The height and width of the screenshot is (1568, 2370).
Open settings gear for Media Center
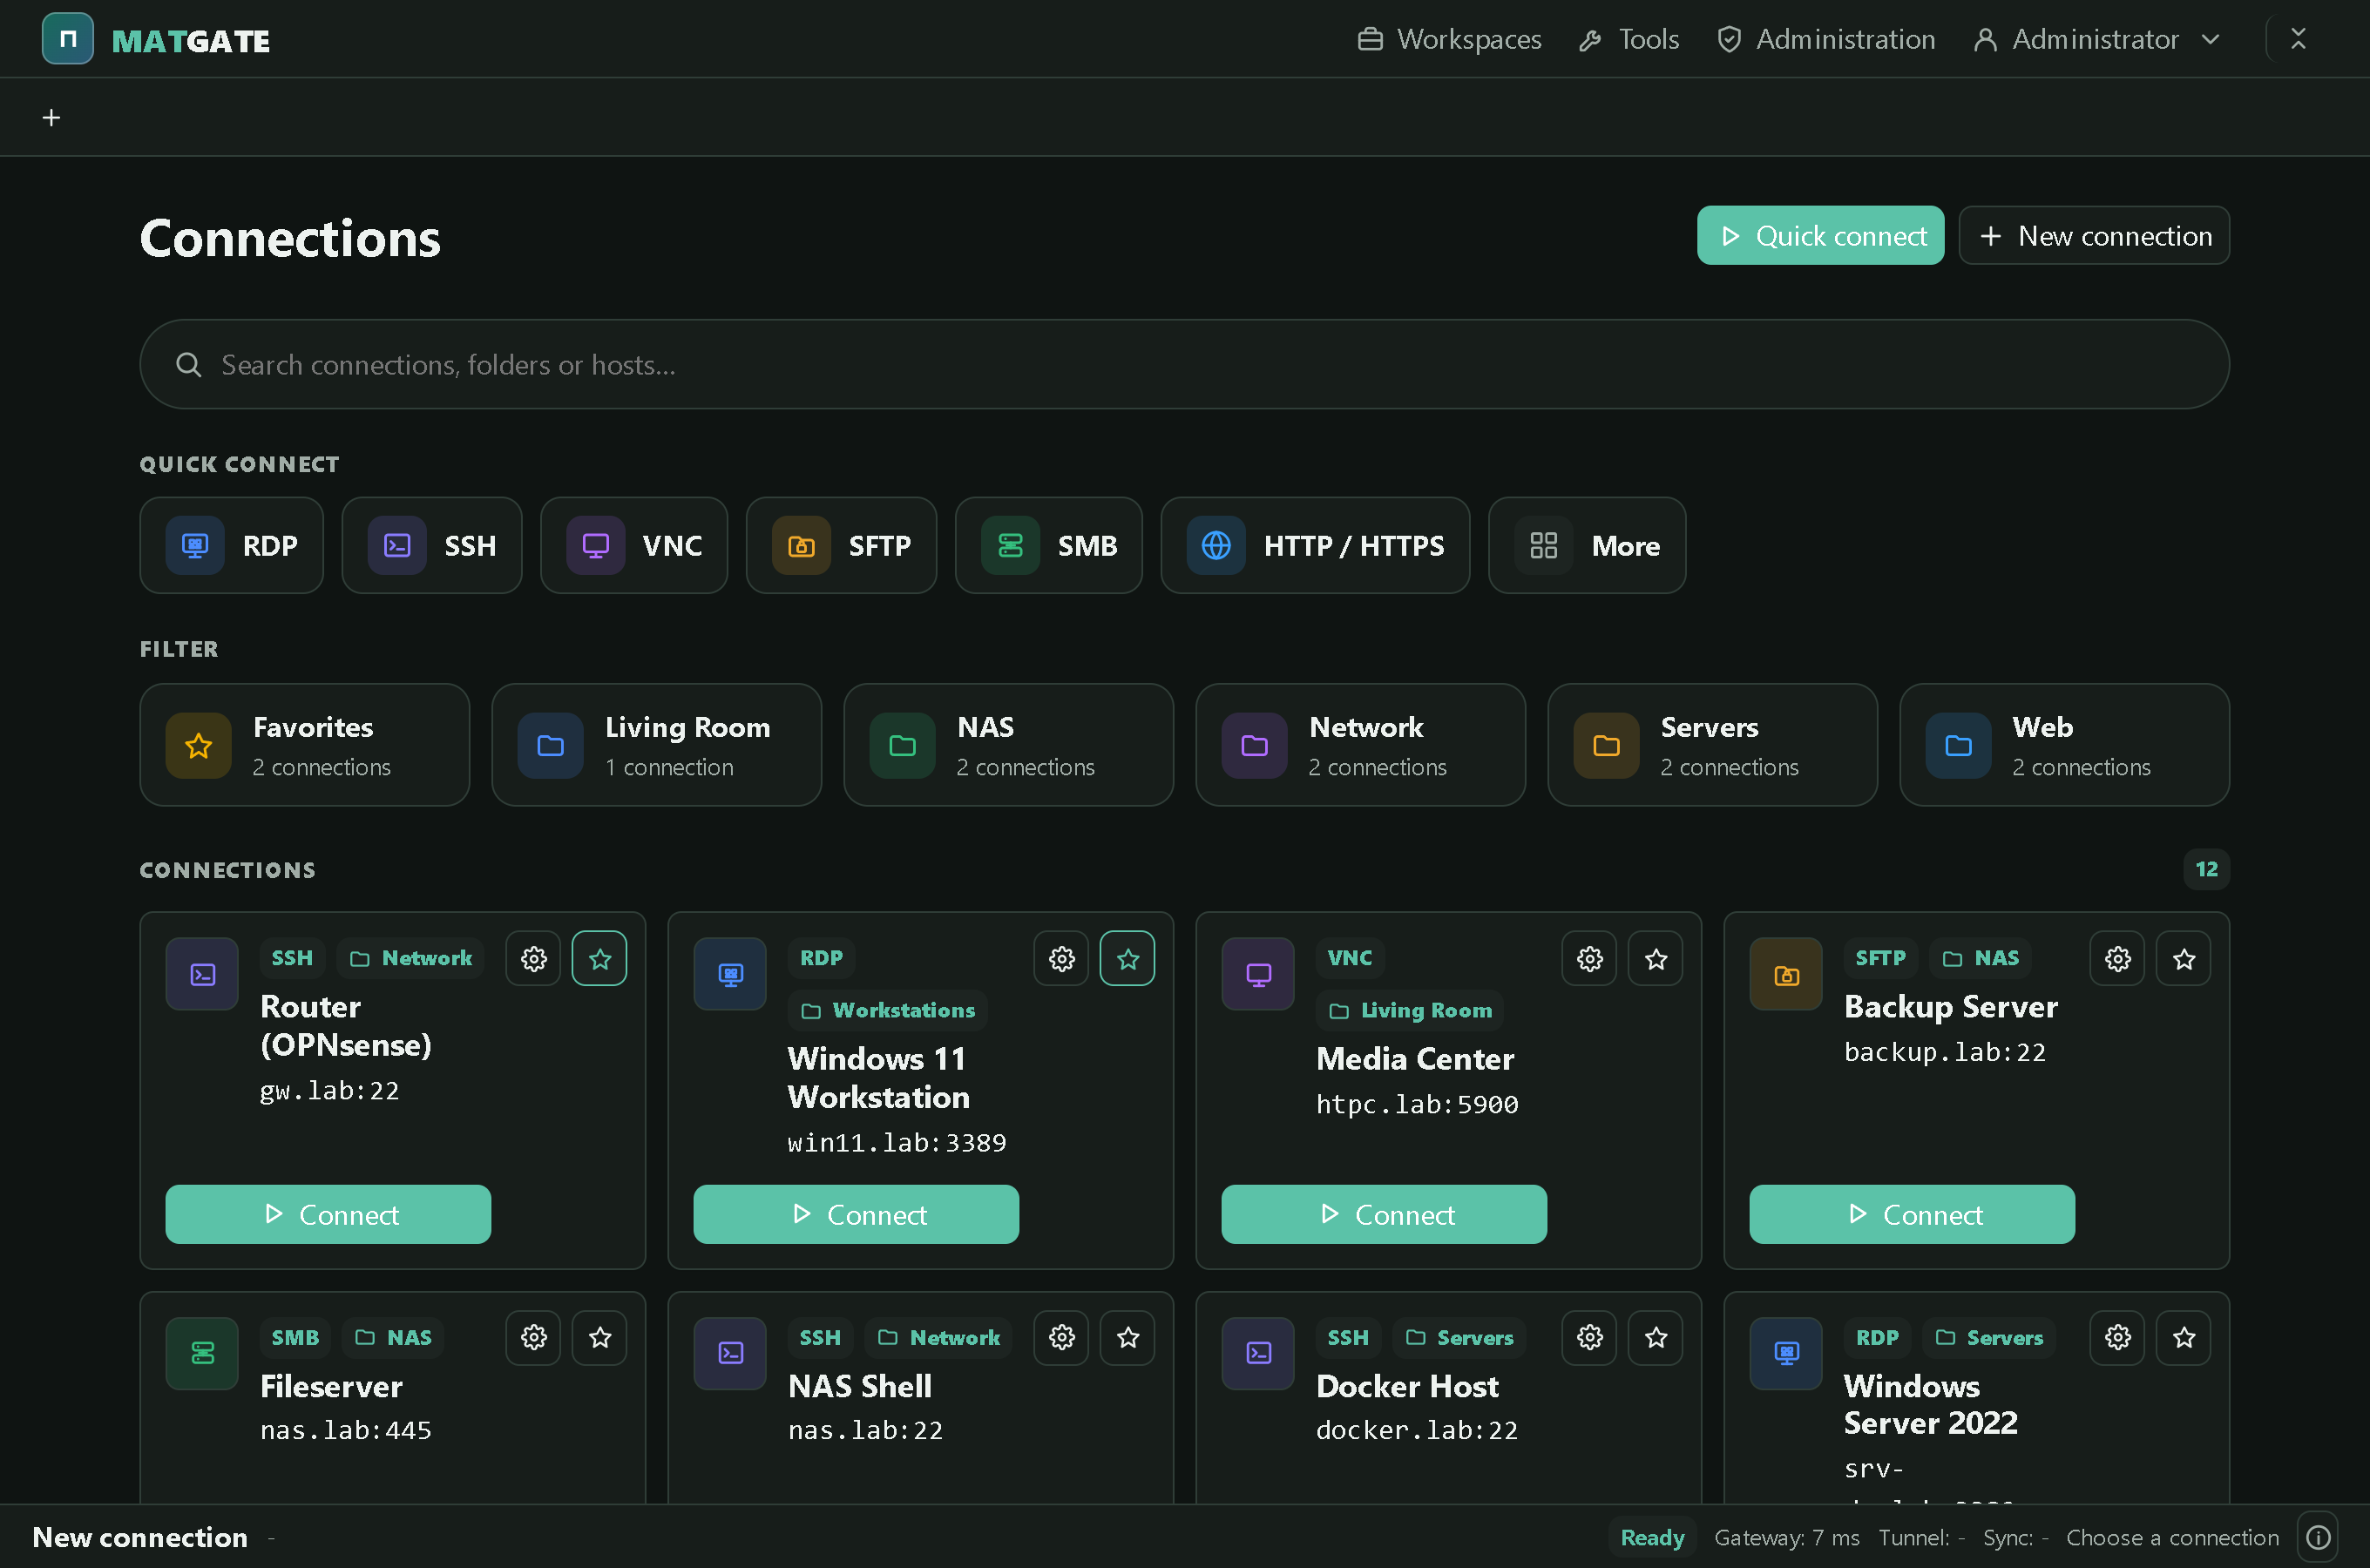[x=1589, y=958]
